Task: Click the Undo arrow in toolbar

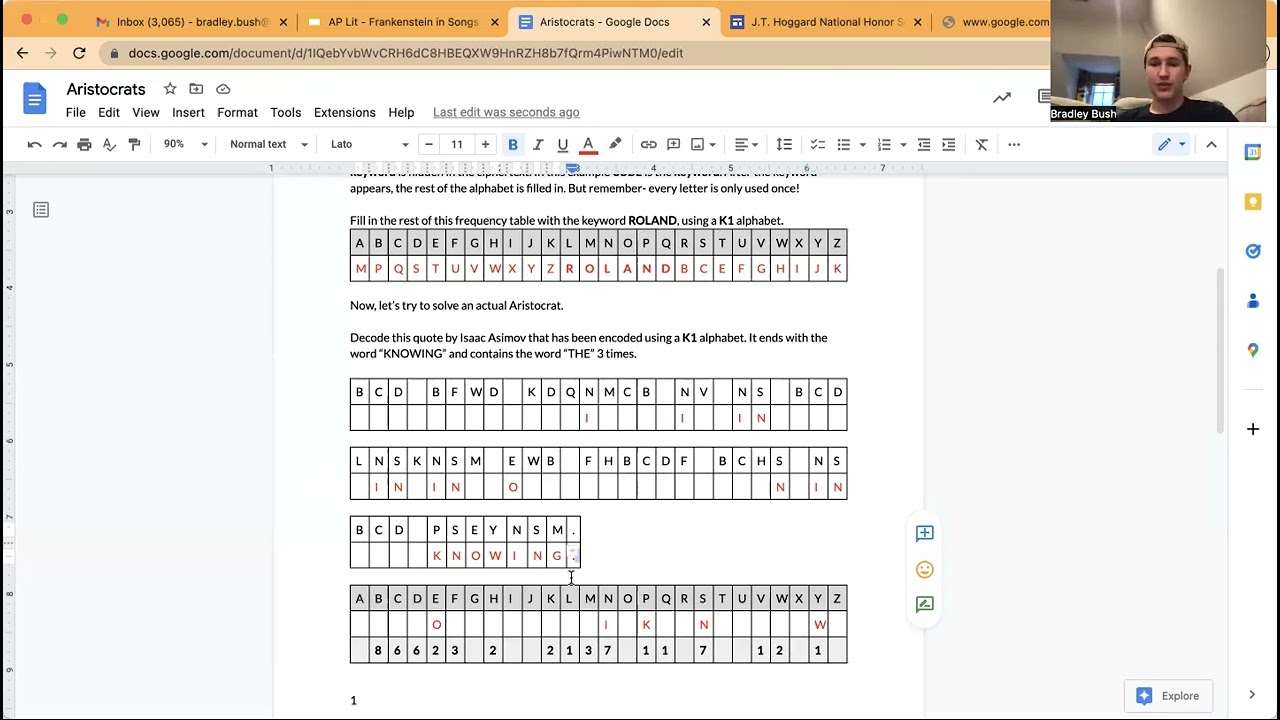Action: click(35, 145)
